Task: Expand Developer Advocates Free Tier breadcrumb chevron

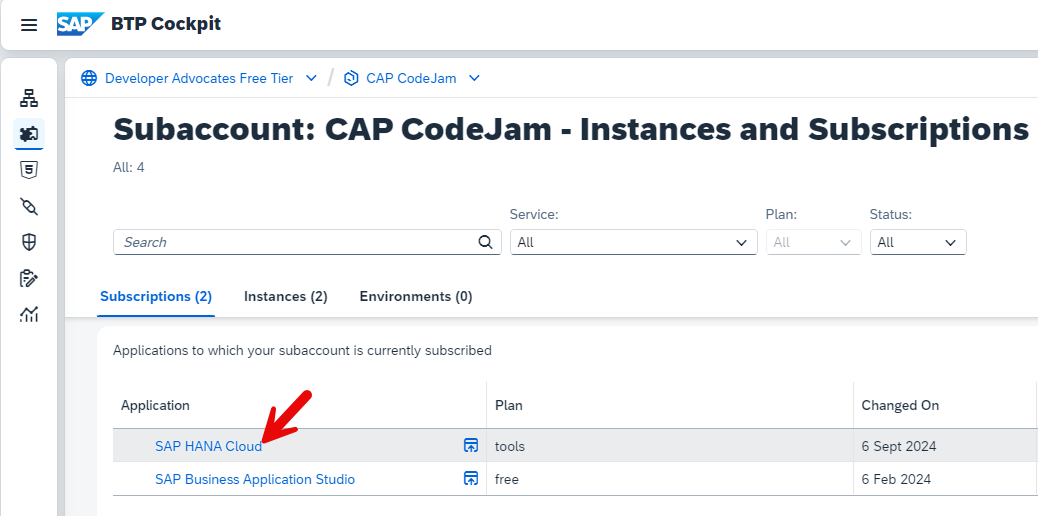Action: (311, 78)
